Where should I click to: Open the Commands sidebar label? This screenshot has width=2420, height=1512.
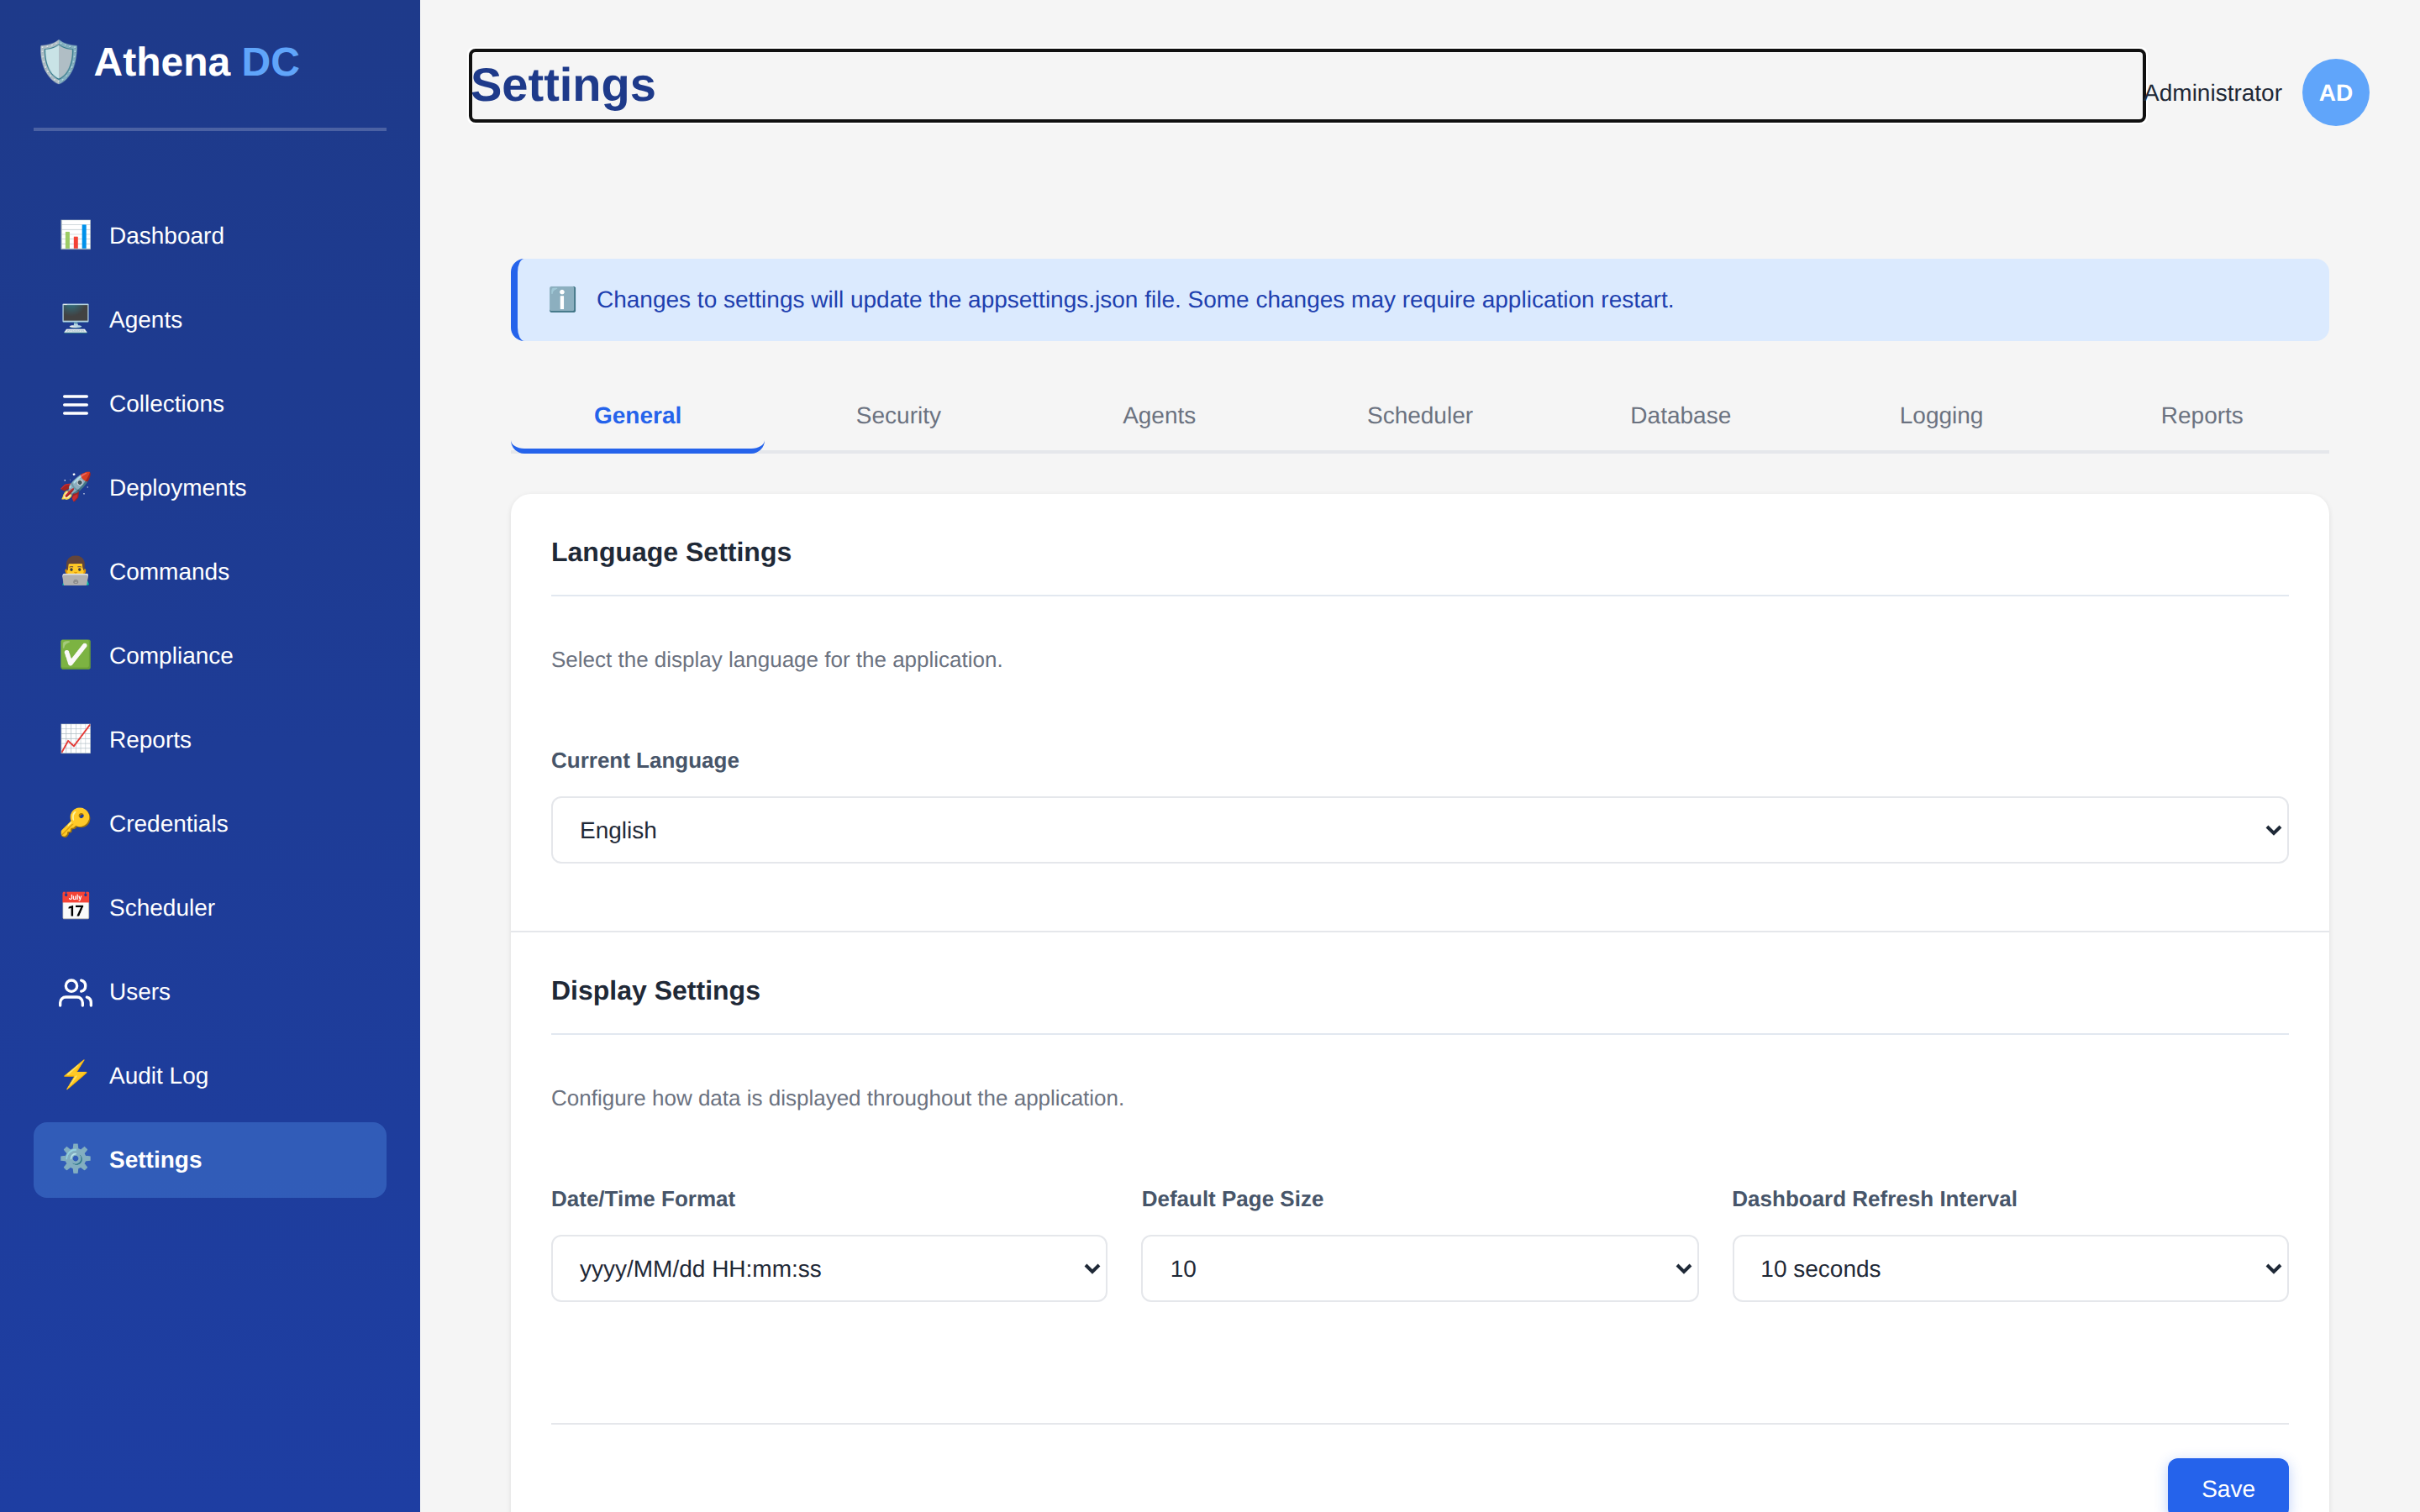pos(169,571)
